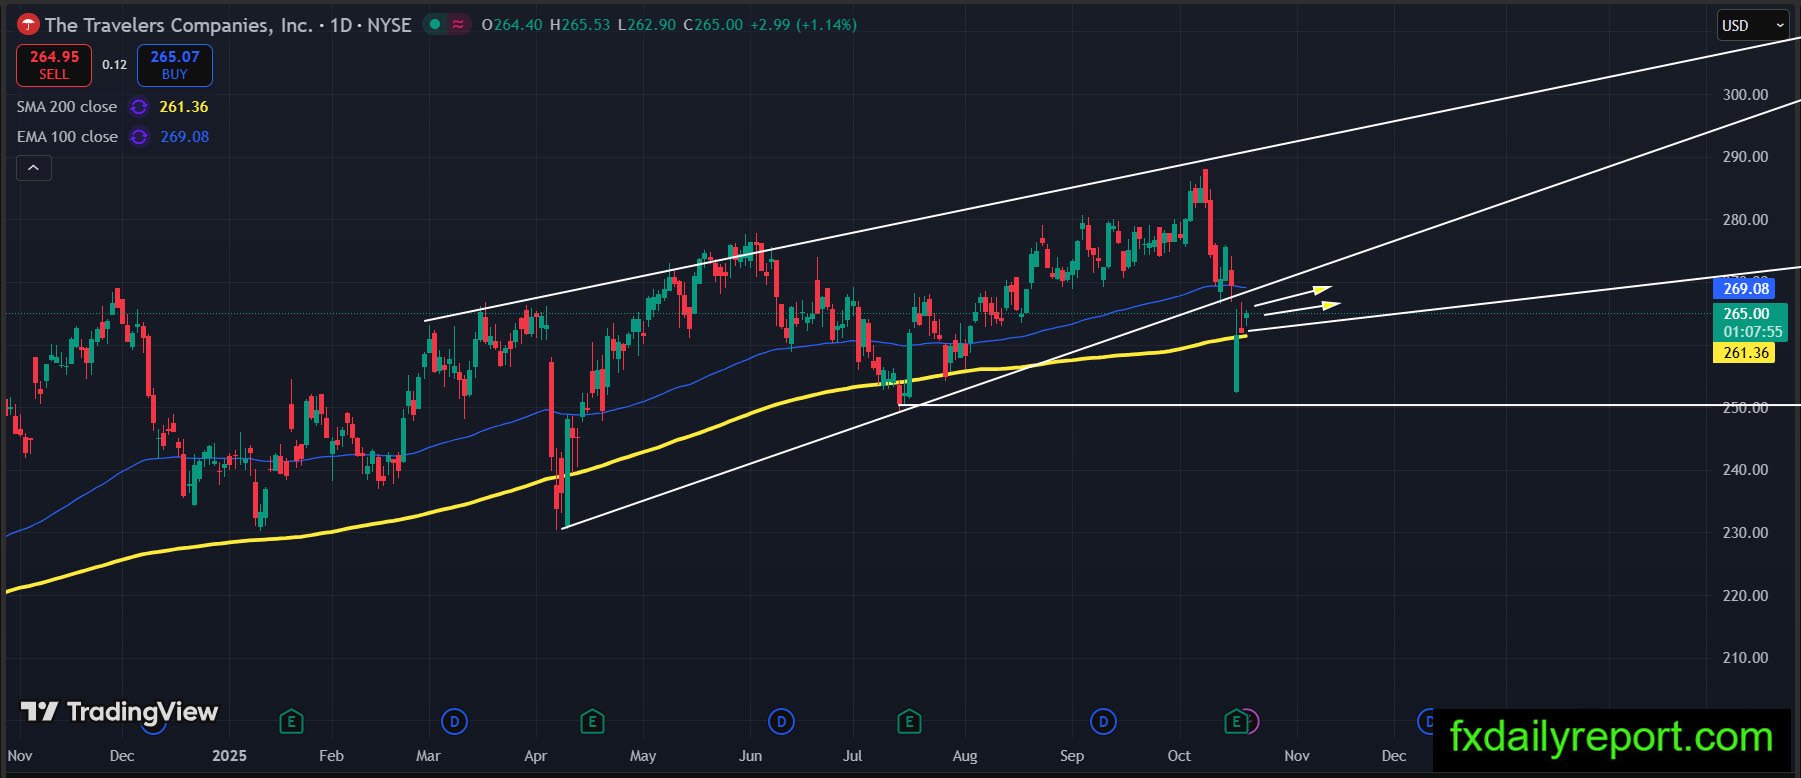Open the dividend marker above Sep
The width and height of the screenshot is (1801, 778).
[1103, 720]
